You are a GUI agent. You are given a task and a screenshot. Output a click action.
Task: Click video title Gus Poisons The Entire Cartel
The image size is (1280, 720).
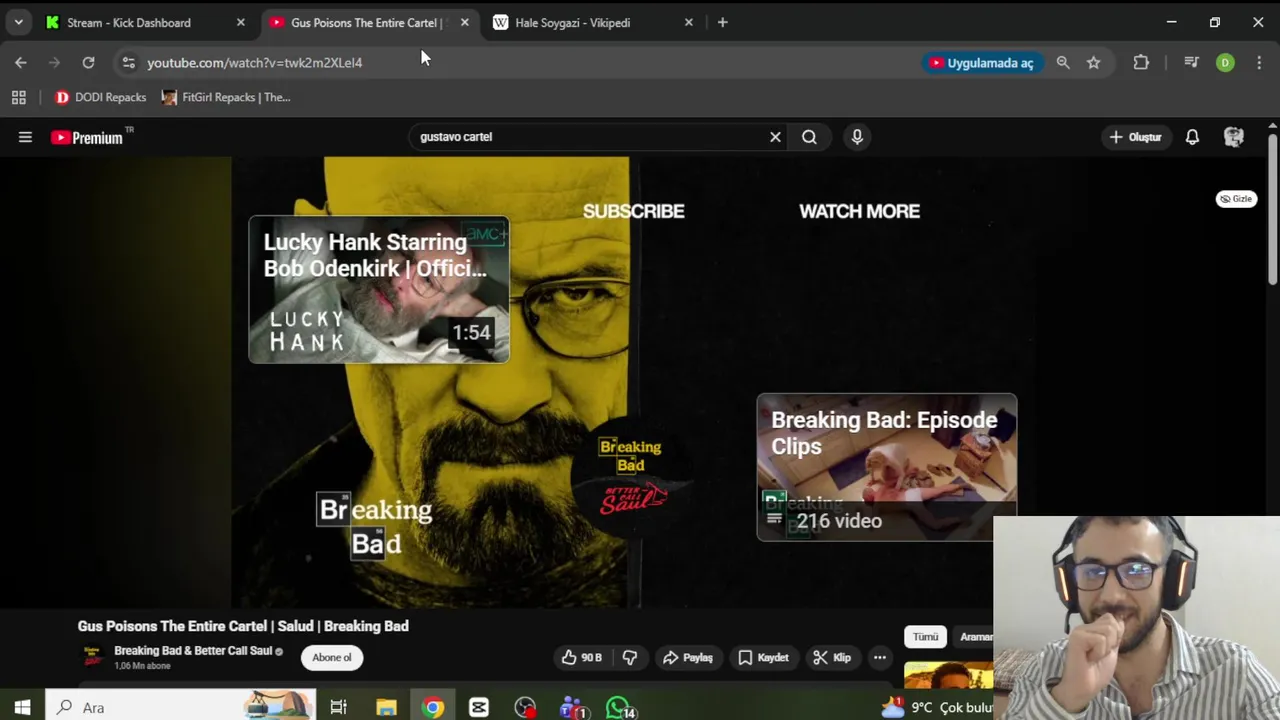tap(243, 626)
